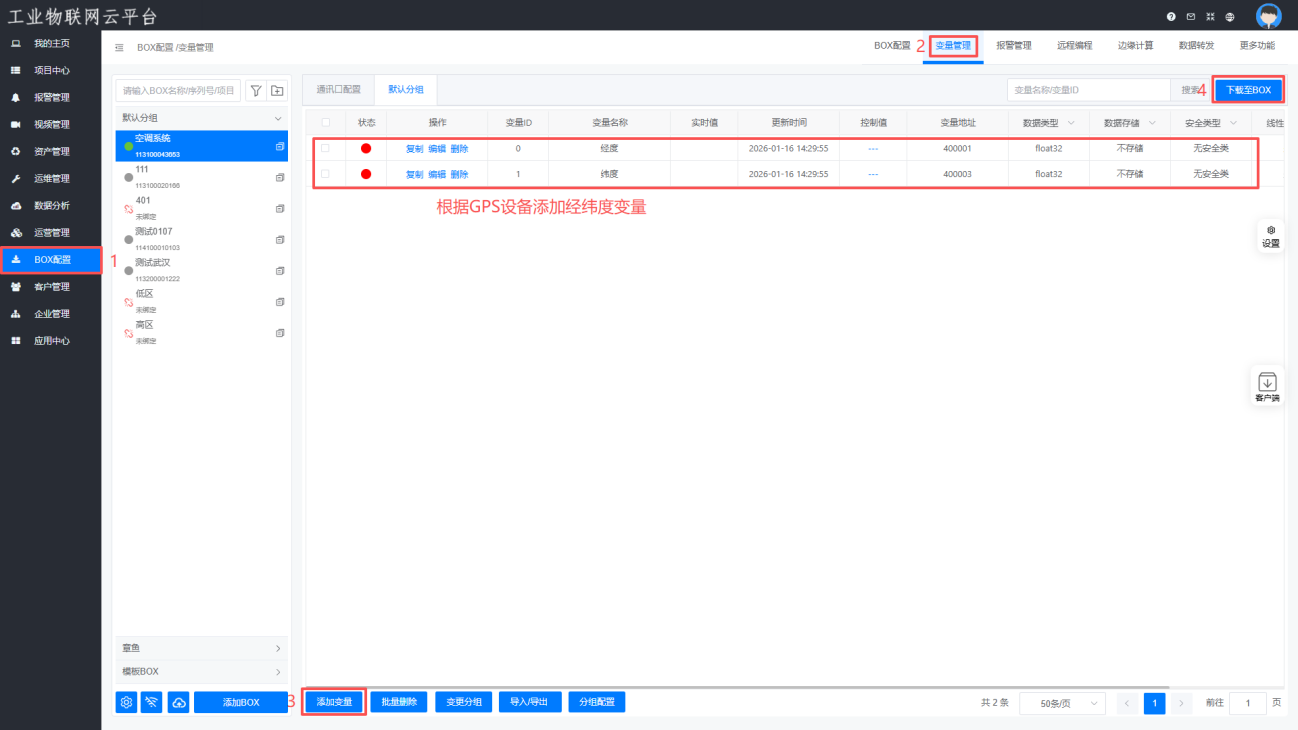Screen dimensions: 1298x730
Task: Click the add group folder icon
Action: point(277,91)
